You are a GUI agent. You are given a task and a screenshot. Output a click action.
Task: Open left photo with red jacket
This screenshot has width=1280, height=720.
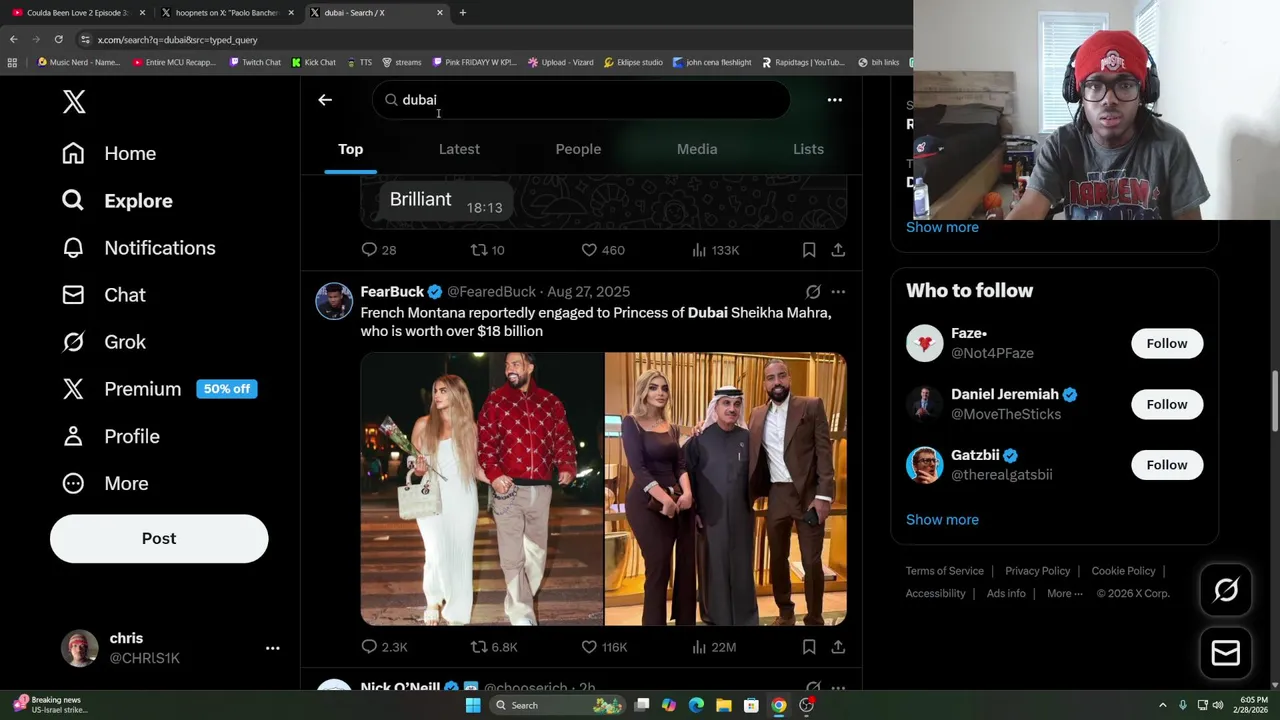coord(482,489)
